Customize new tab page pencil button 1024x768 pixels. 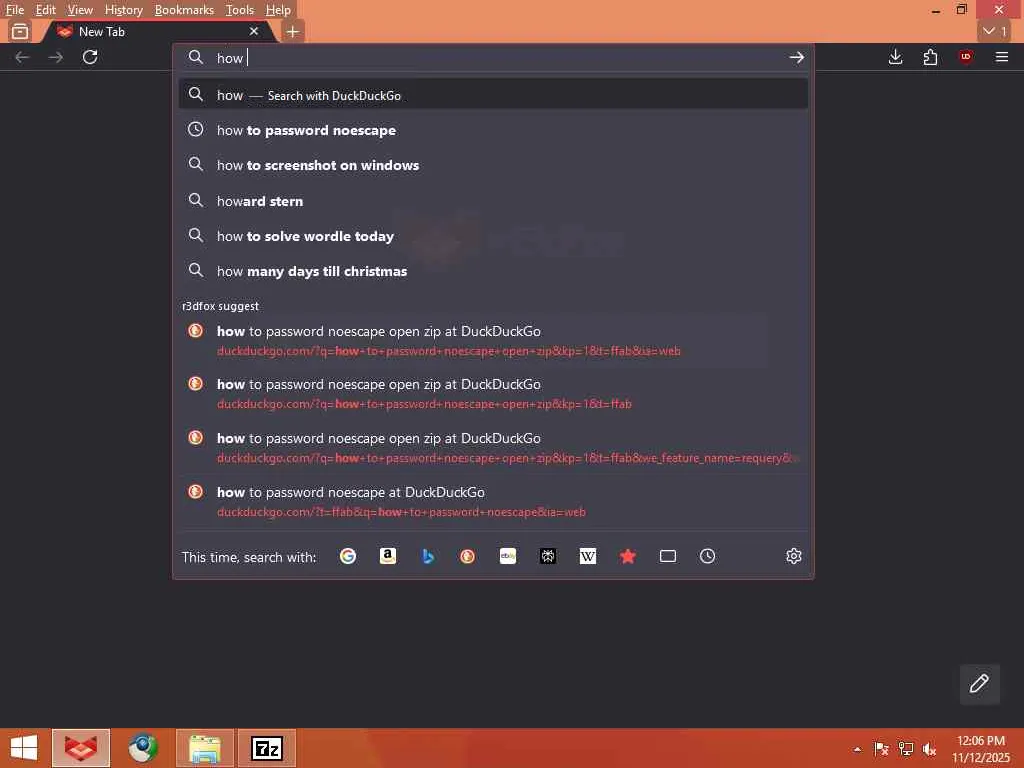pyautogui.click(x=979, y=684)
